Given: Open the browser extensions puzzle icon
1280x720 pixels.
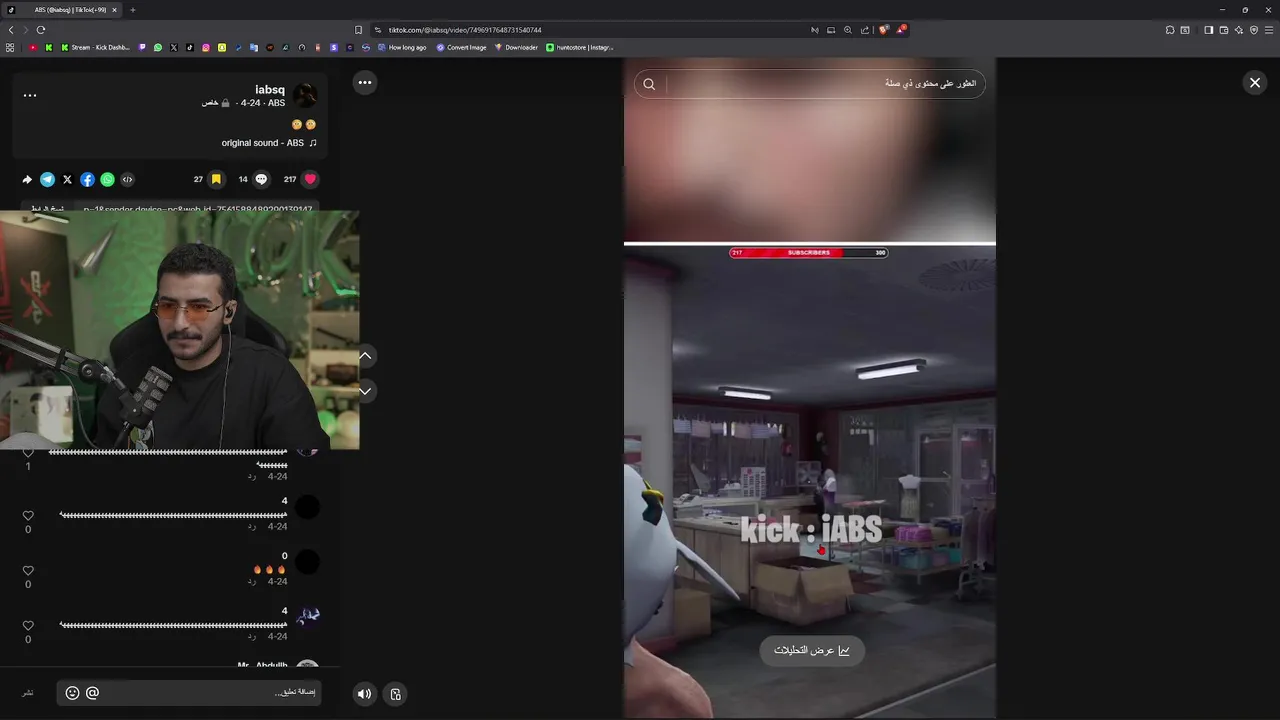Looking at the screenshot, I should (x=1170, y=30).
